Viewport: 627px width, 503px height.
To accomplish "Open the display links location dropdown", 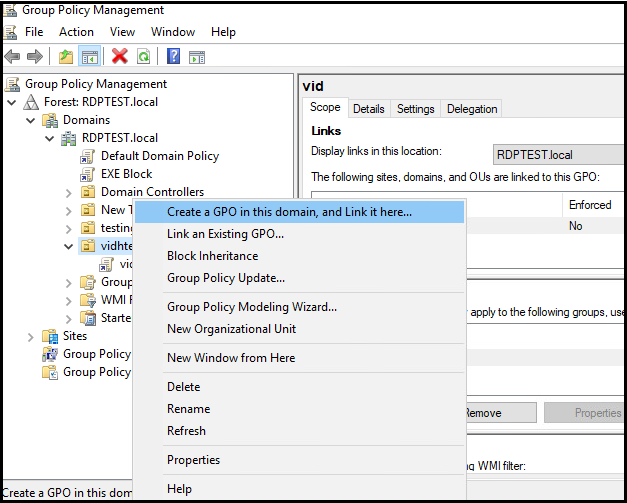I will (558, 155).
